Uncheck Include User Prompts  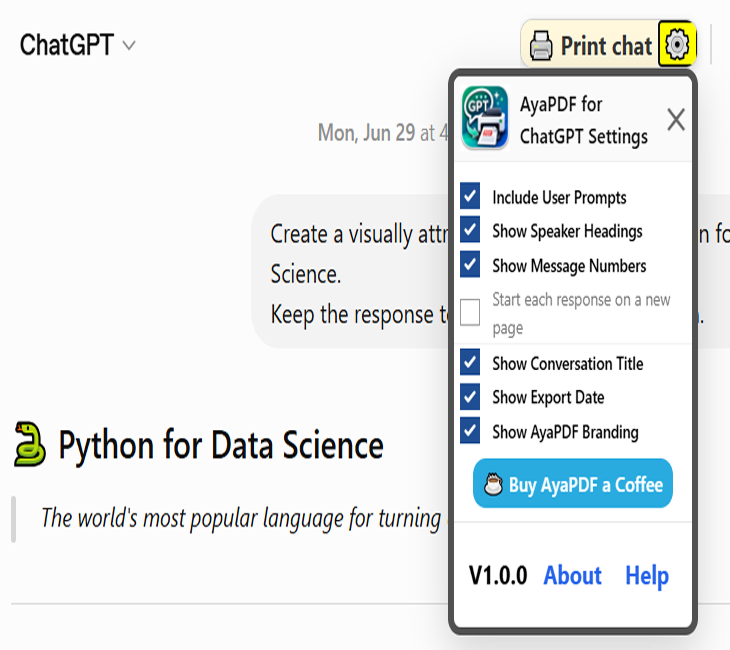click(x=470, y=196)
